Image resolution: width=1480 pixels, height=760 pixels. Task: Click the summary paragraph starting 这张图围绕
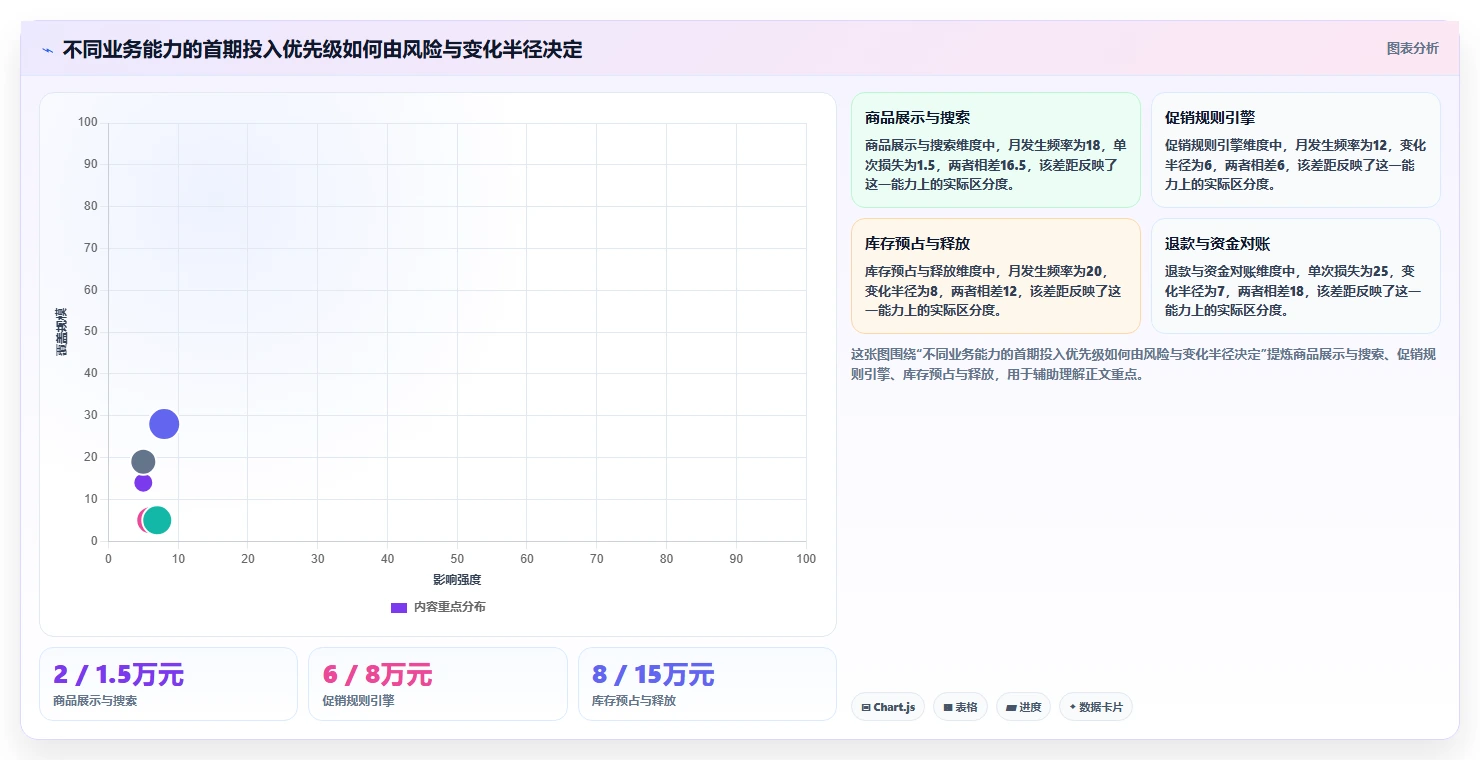click(x=1143, y=364)
